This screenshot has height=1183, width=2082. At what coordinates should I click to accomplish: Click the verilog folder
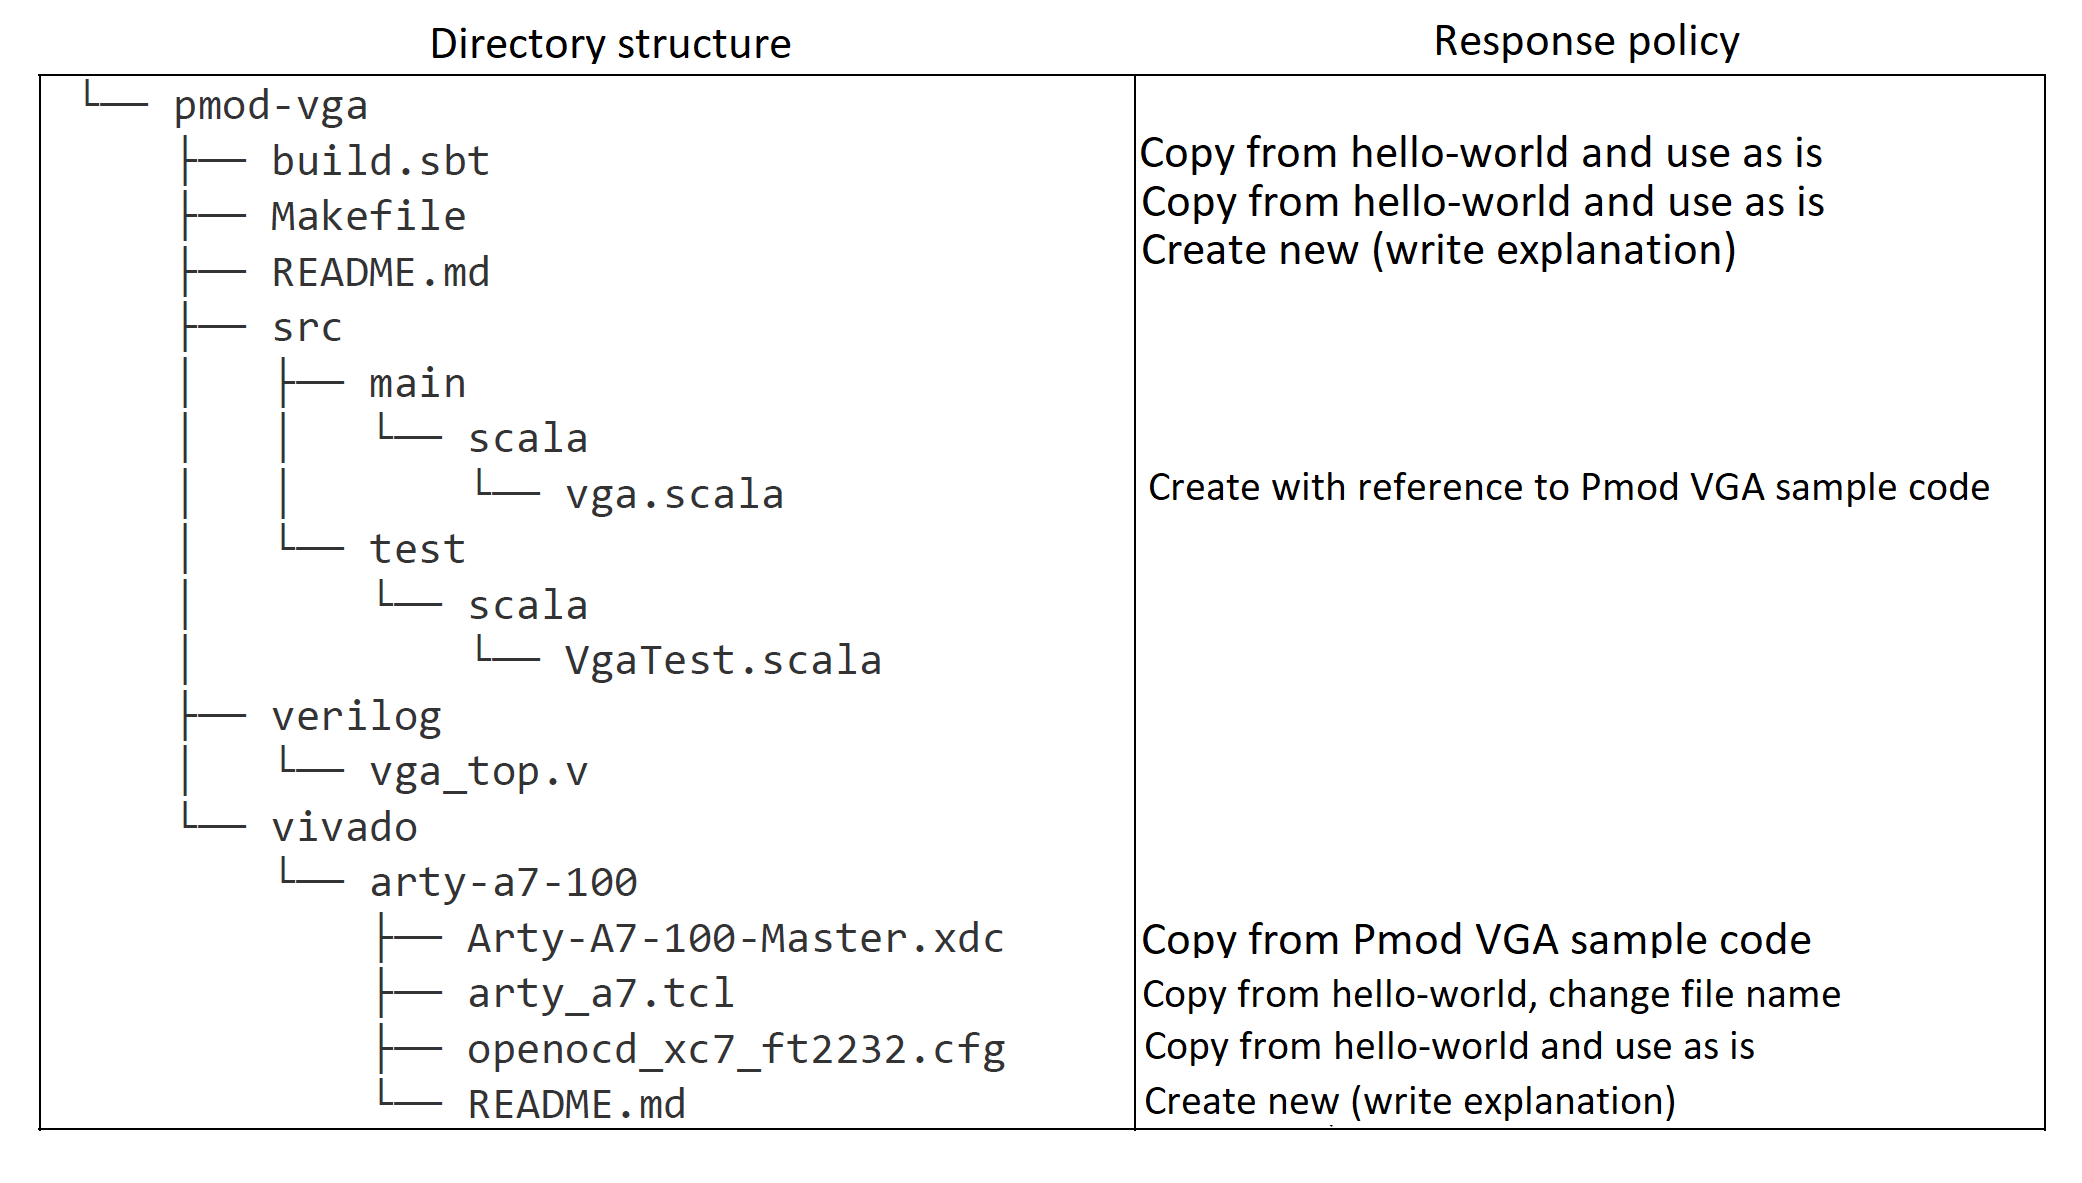(356, 717)
